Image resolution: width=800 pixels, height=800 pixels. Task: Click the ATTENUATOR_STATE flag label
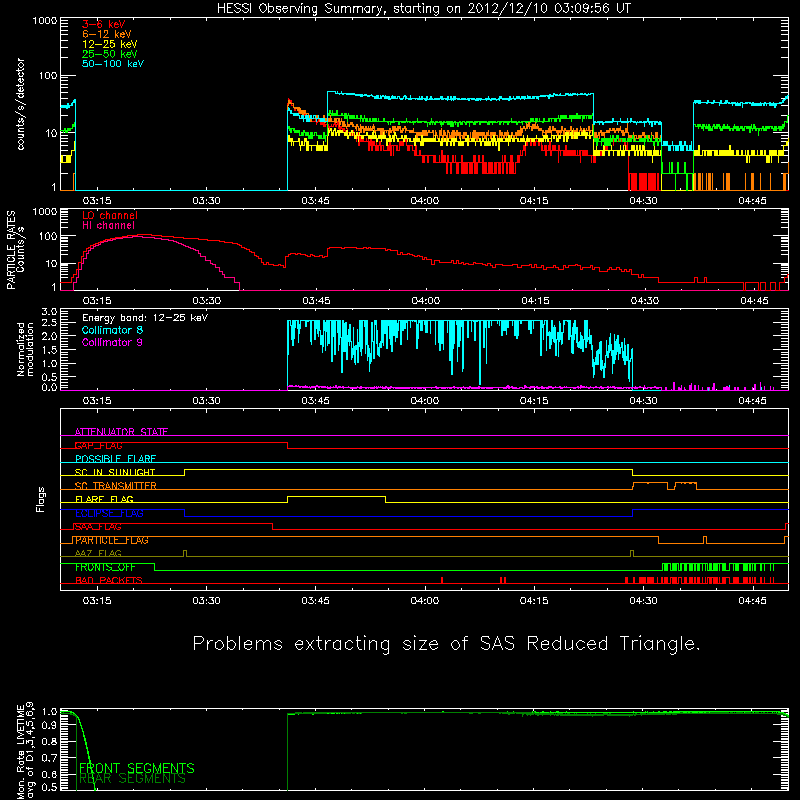point(121,432)
